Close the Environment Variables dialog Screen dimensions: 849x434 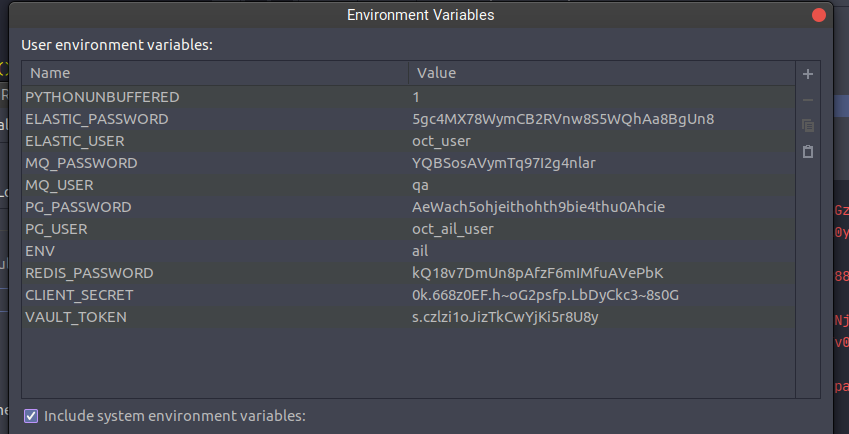click(819, 15)
